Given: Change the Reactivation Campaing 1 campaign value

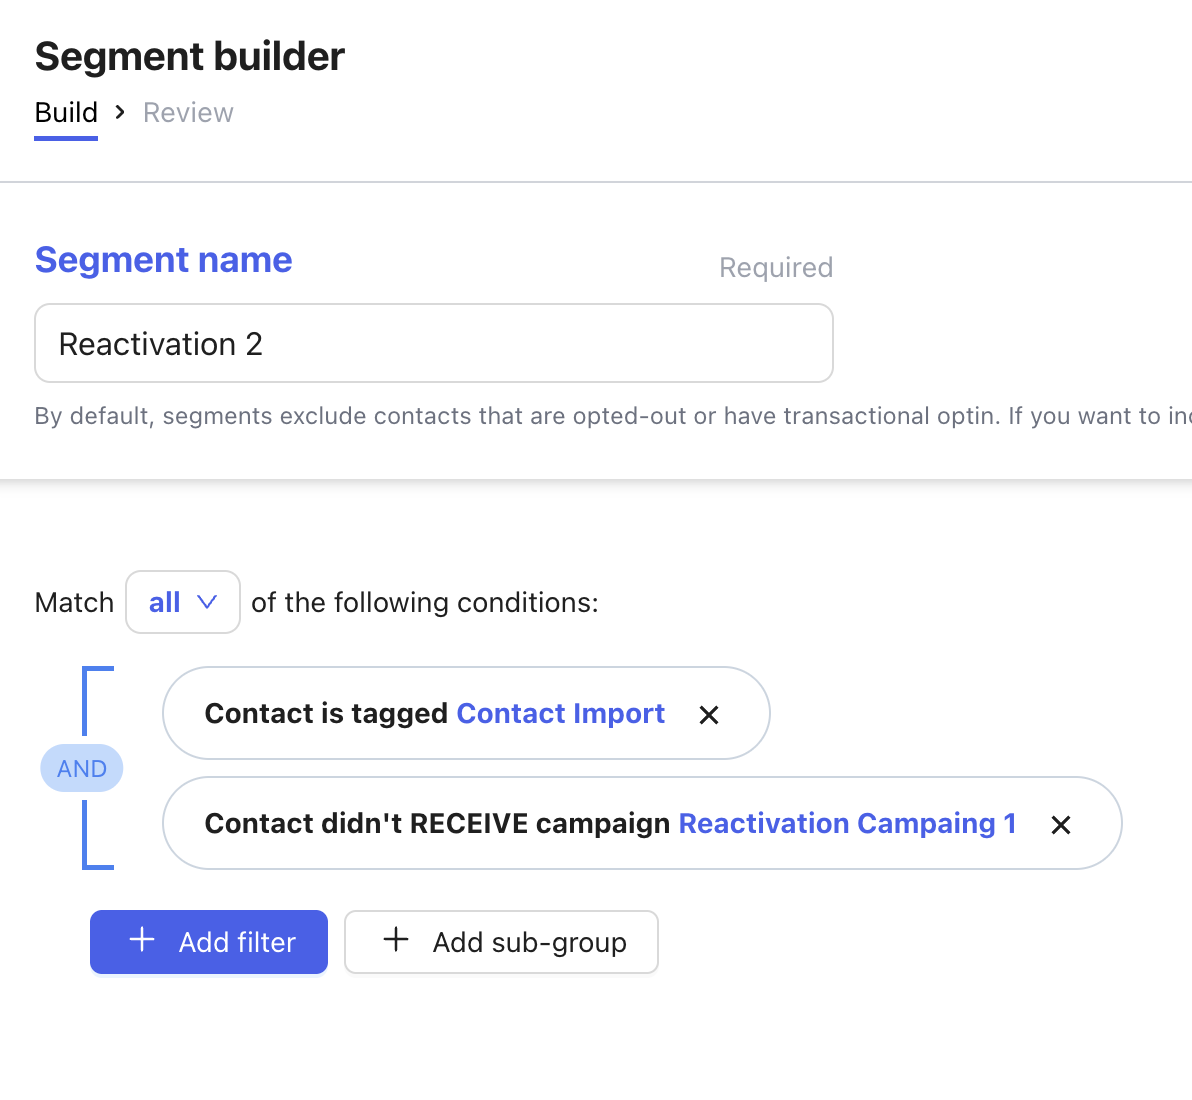Looking at the screenshot, I should point(847,823).
